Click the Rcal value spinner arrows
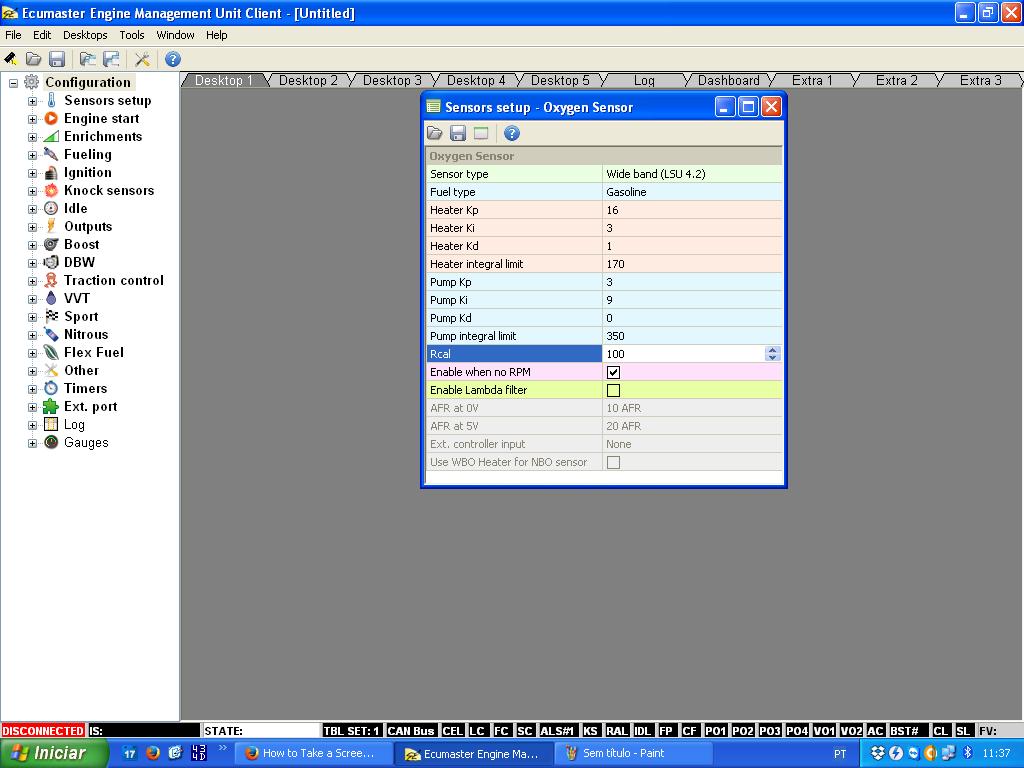 pos(772,354)
